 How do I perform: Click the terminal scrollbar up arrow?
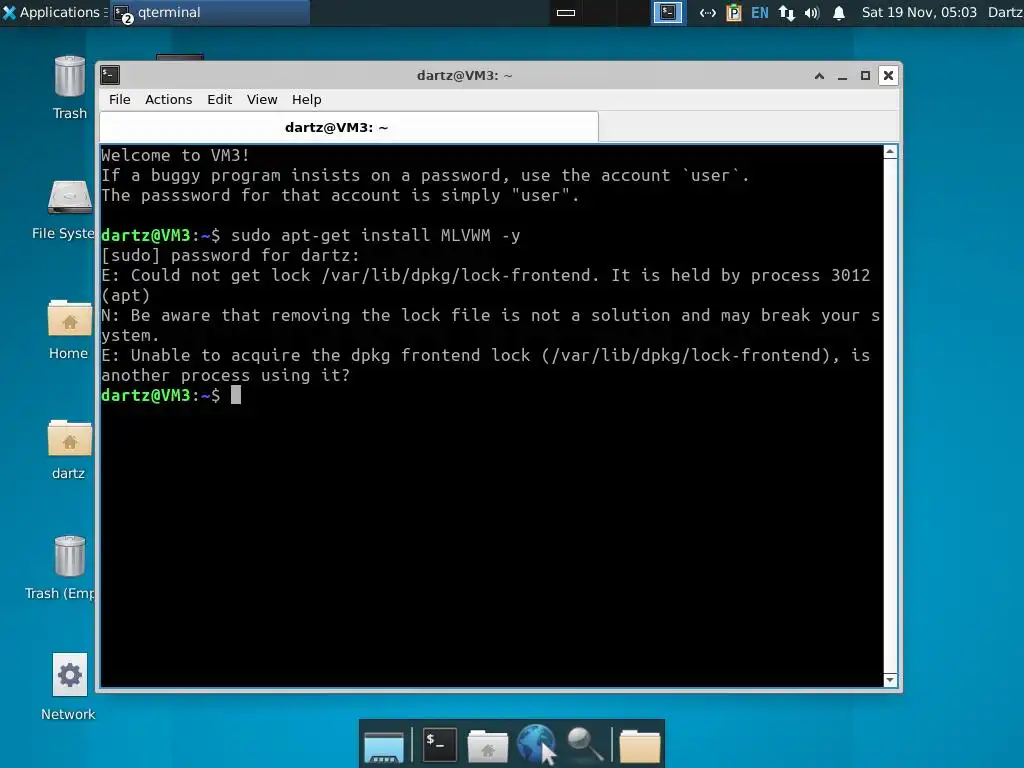[890, 152]
